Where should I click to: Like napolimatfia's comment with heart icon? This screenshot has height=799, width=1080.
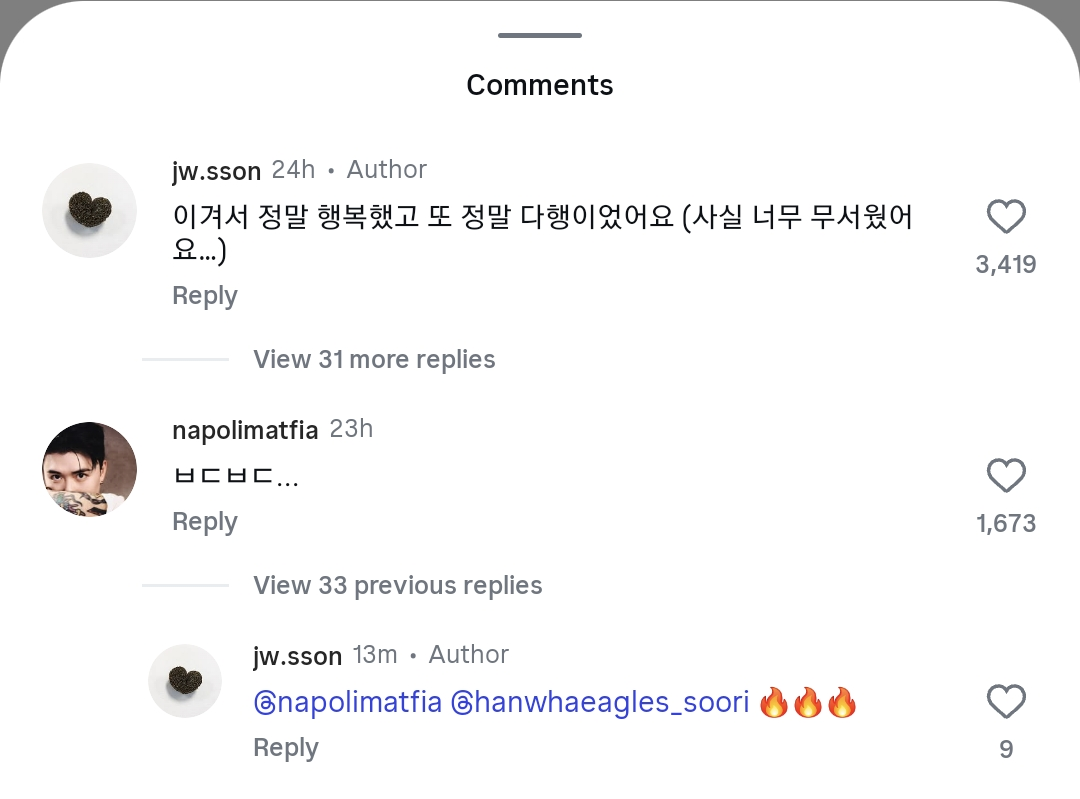point(1006,476)
